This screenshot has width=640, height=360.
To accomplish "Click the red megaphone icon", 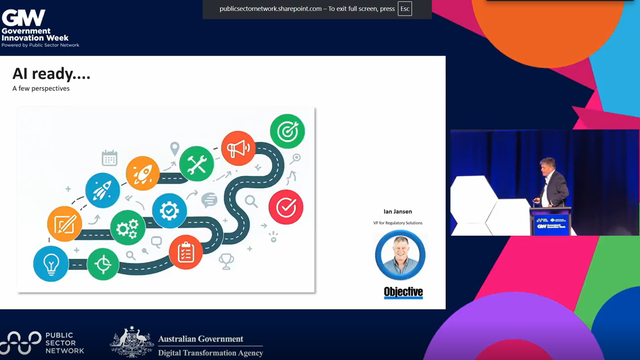I will (238, 148).
